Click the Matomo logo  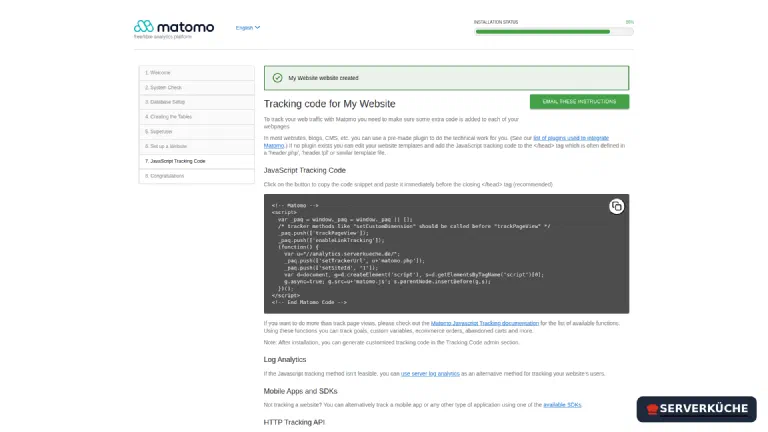tap(174, 26)
